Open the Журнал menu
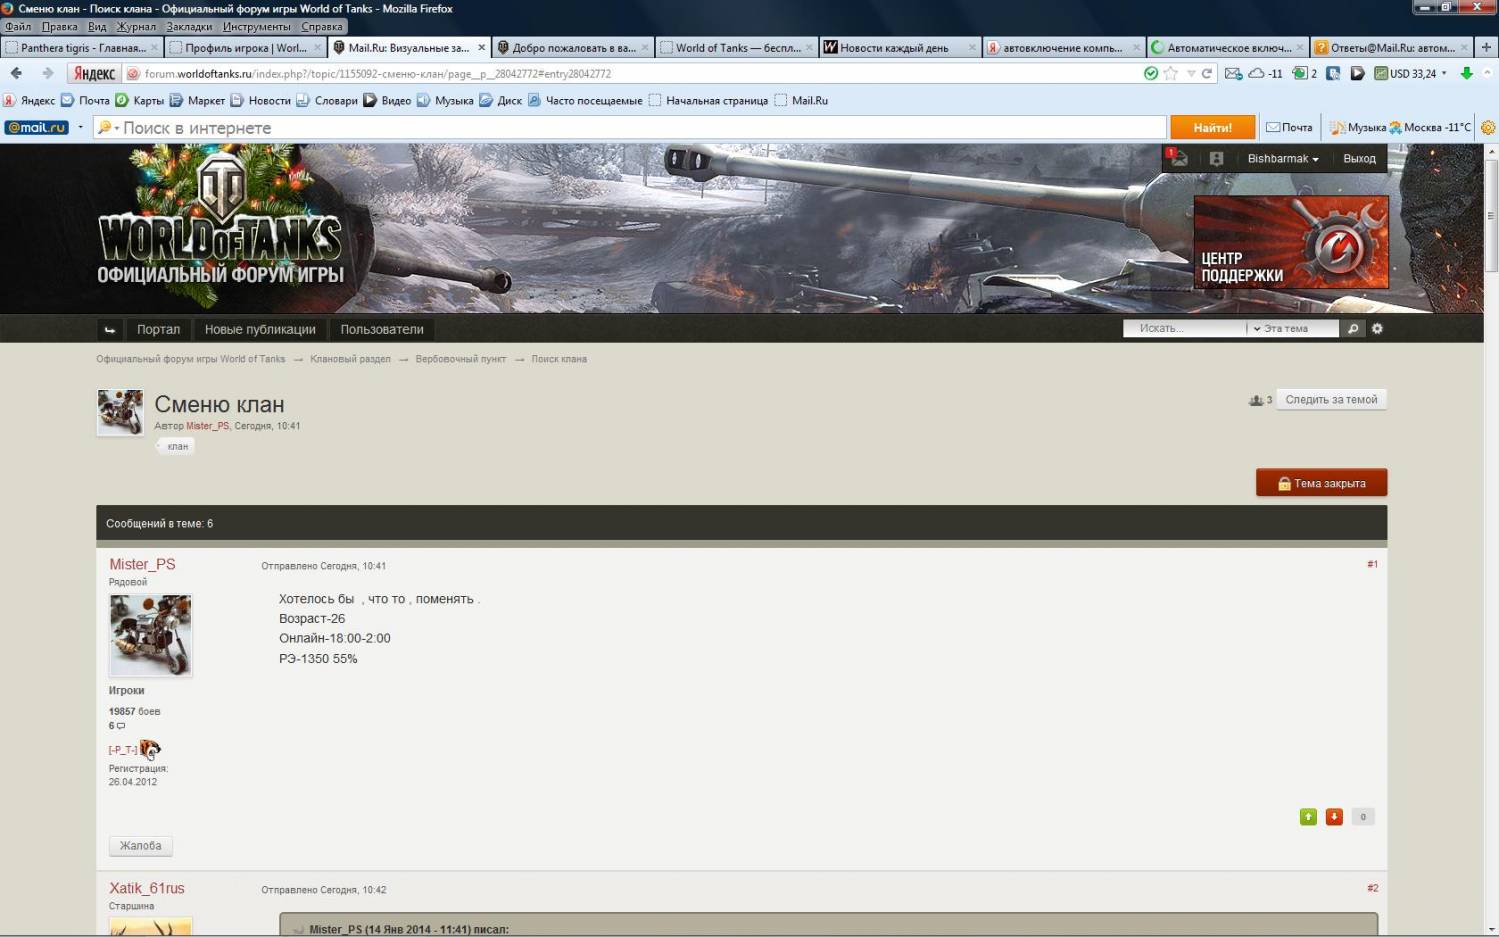 coord(136,27)
